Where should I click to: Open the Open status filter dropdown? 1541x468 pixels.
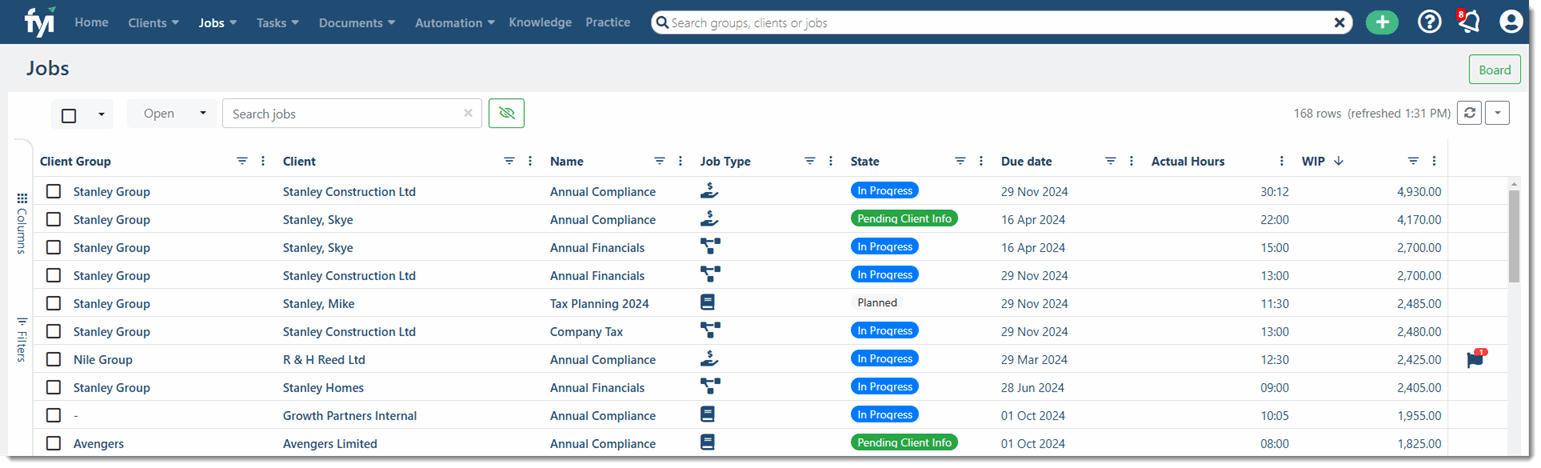(x=173, y=113)
